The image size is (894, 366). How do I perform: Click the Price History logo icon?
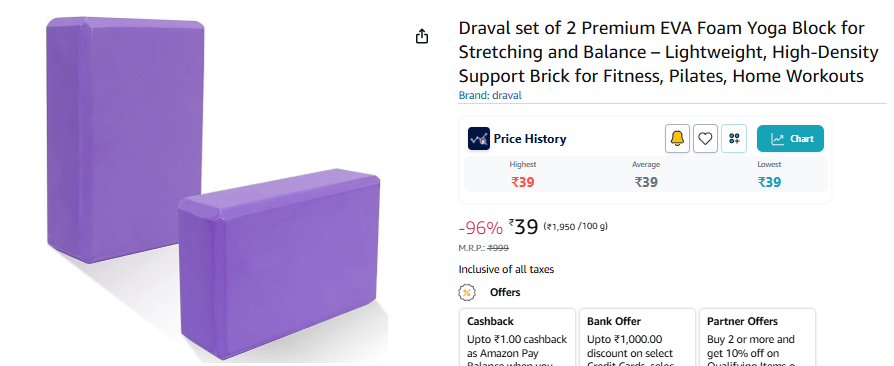pyautogui.click(x=479, y=139)
